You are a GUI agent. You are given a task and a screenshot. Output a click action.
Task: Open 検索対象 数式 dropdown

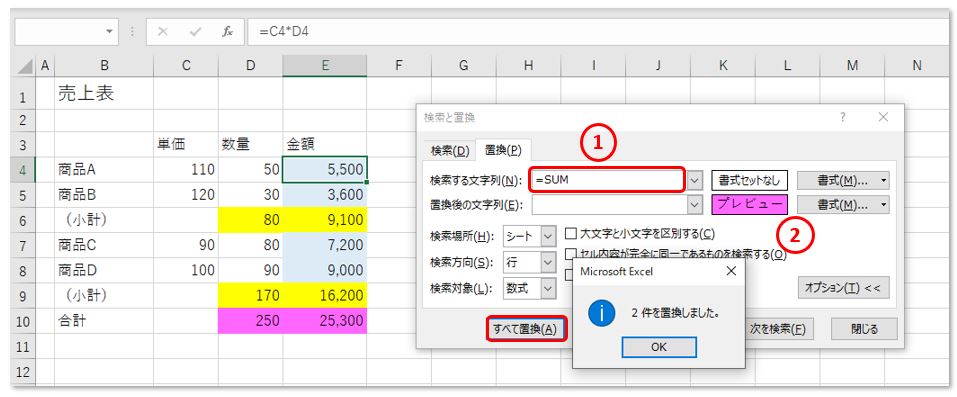point(549,288)
